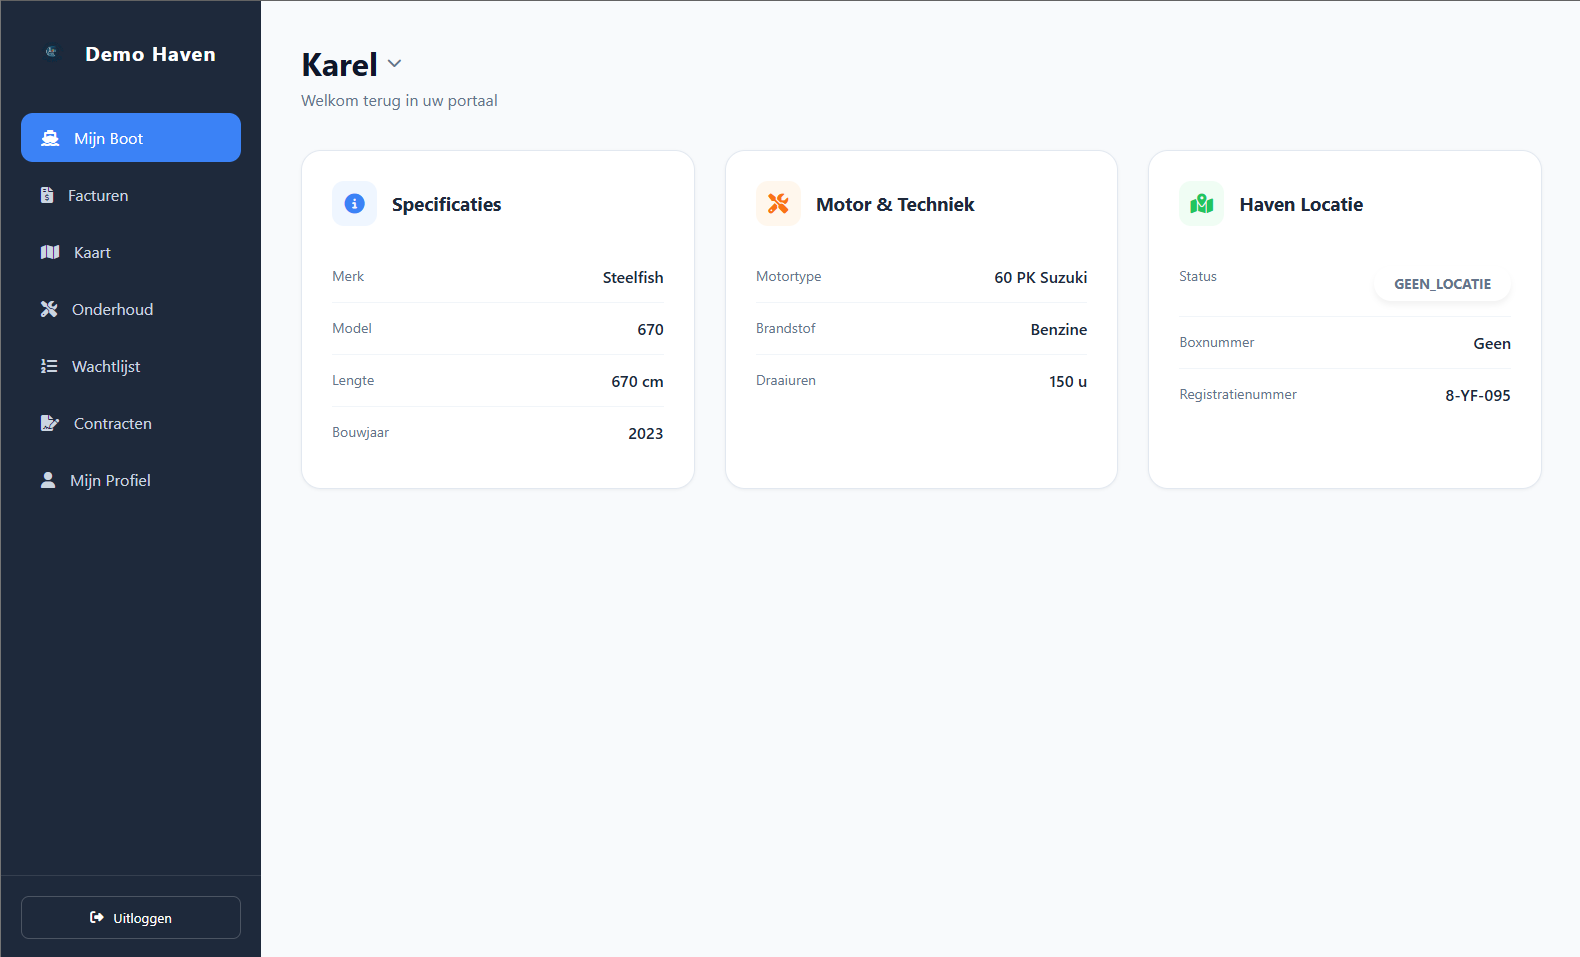Click the list icon beside Wachtlijst

[49, 366]
